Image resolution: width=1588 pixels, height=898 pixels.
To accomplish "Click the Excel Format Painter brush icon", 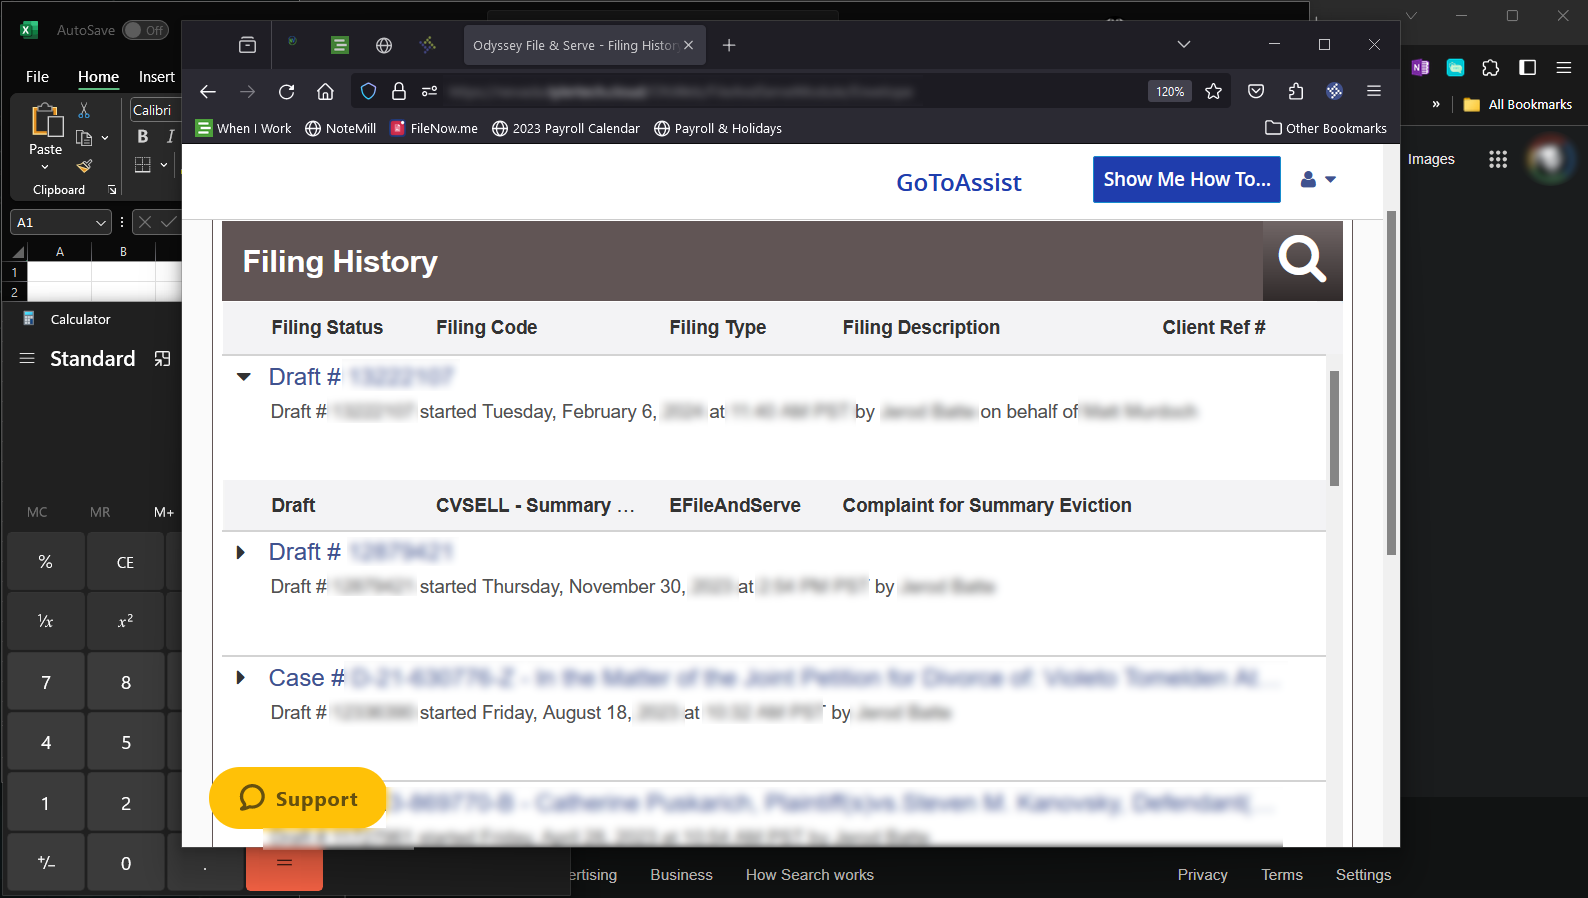I will (85, 166).
